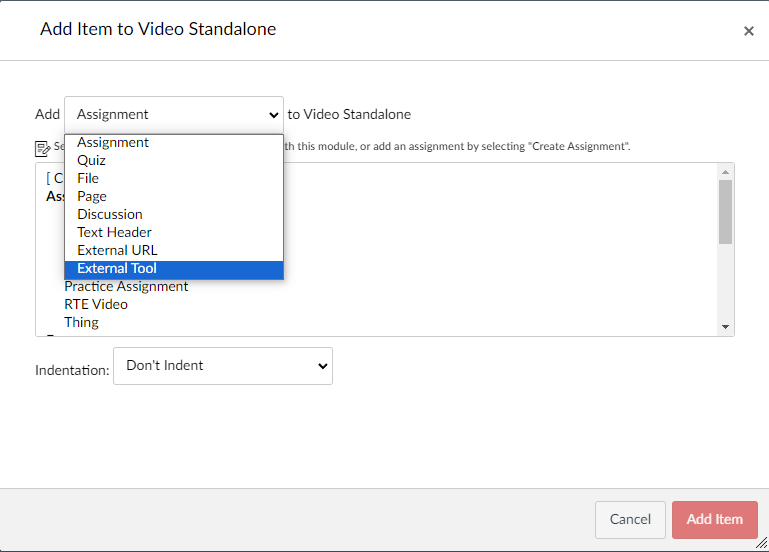Click the assignment list scrollbar thumb
769x552 pixels.
point(725,212)
